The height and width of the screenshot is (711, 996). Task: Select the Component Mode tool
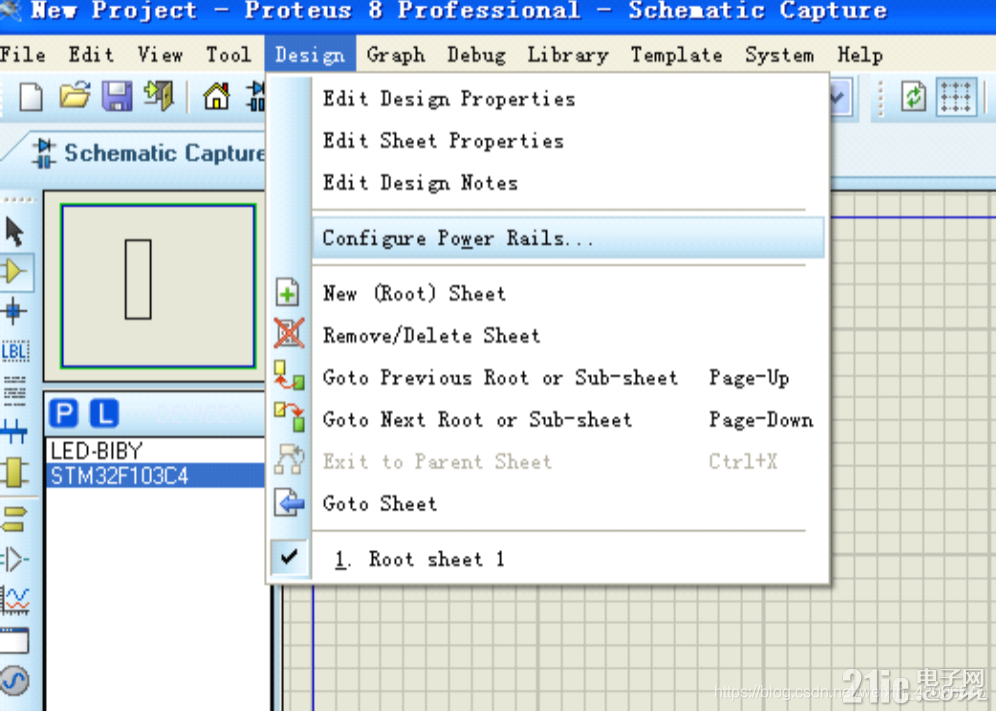14,271
